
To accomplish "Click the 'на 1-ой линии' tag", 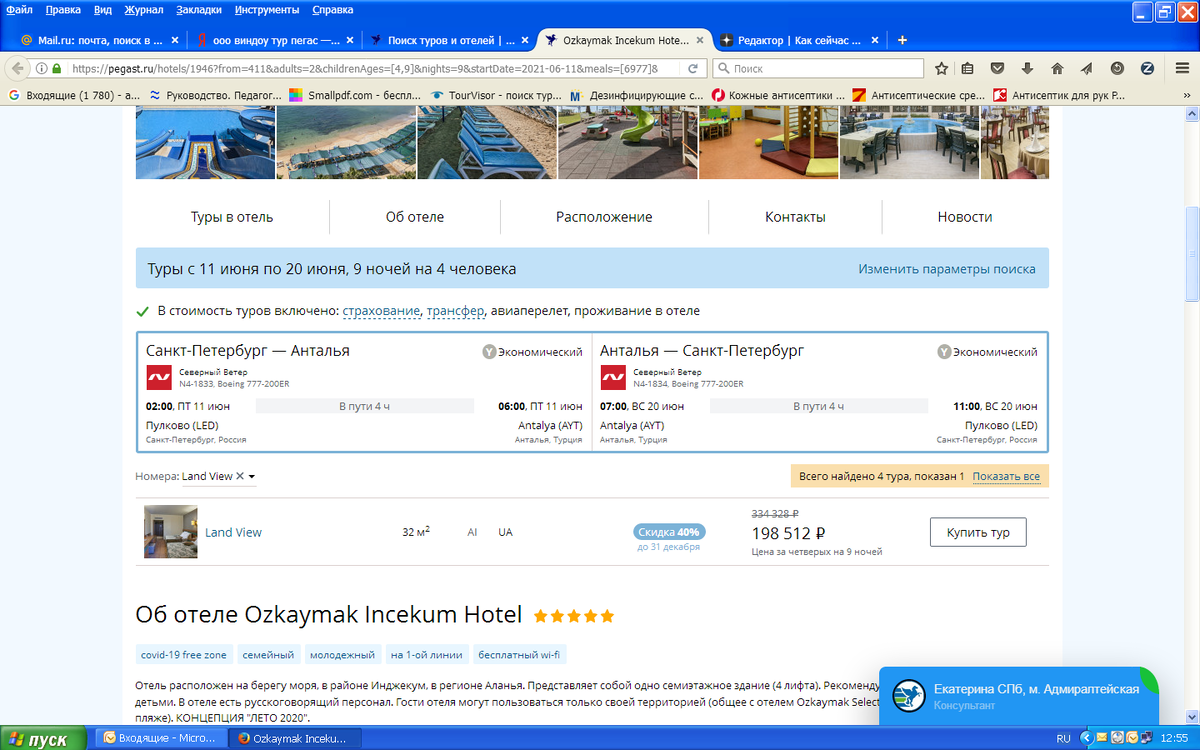I will [426, 655].
